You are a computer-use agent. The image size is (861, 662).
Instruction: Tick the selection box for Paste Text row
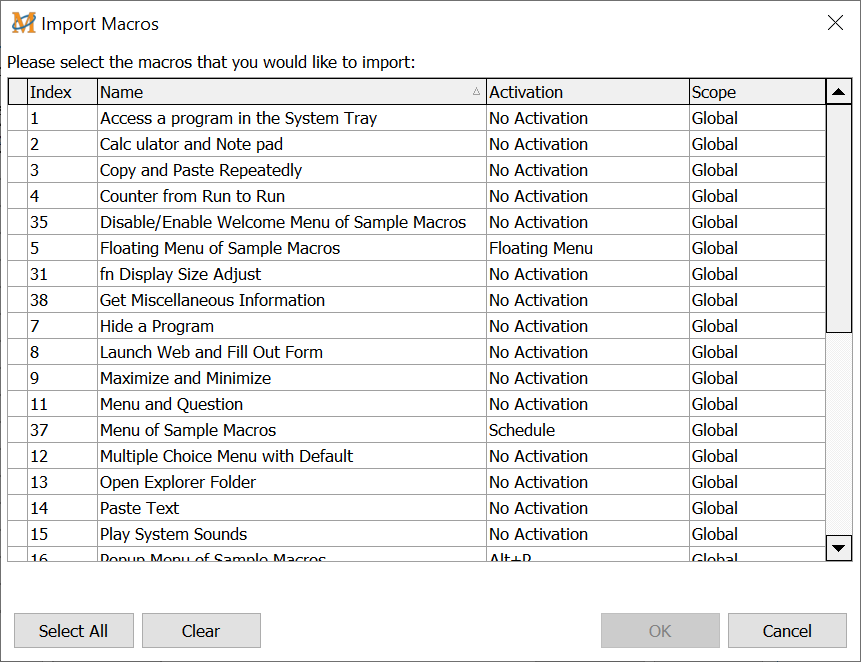[18, 508]
